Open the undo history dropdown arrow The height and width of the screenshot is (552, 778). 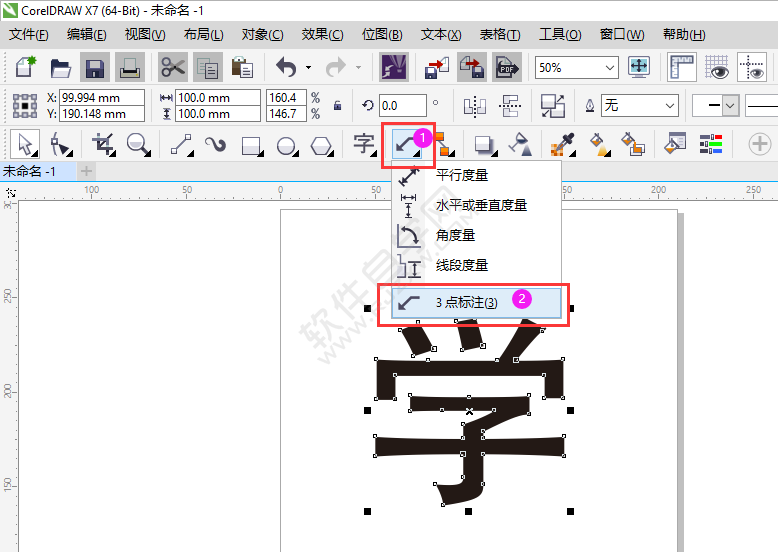309,67
